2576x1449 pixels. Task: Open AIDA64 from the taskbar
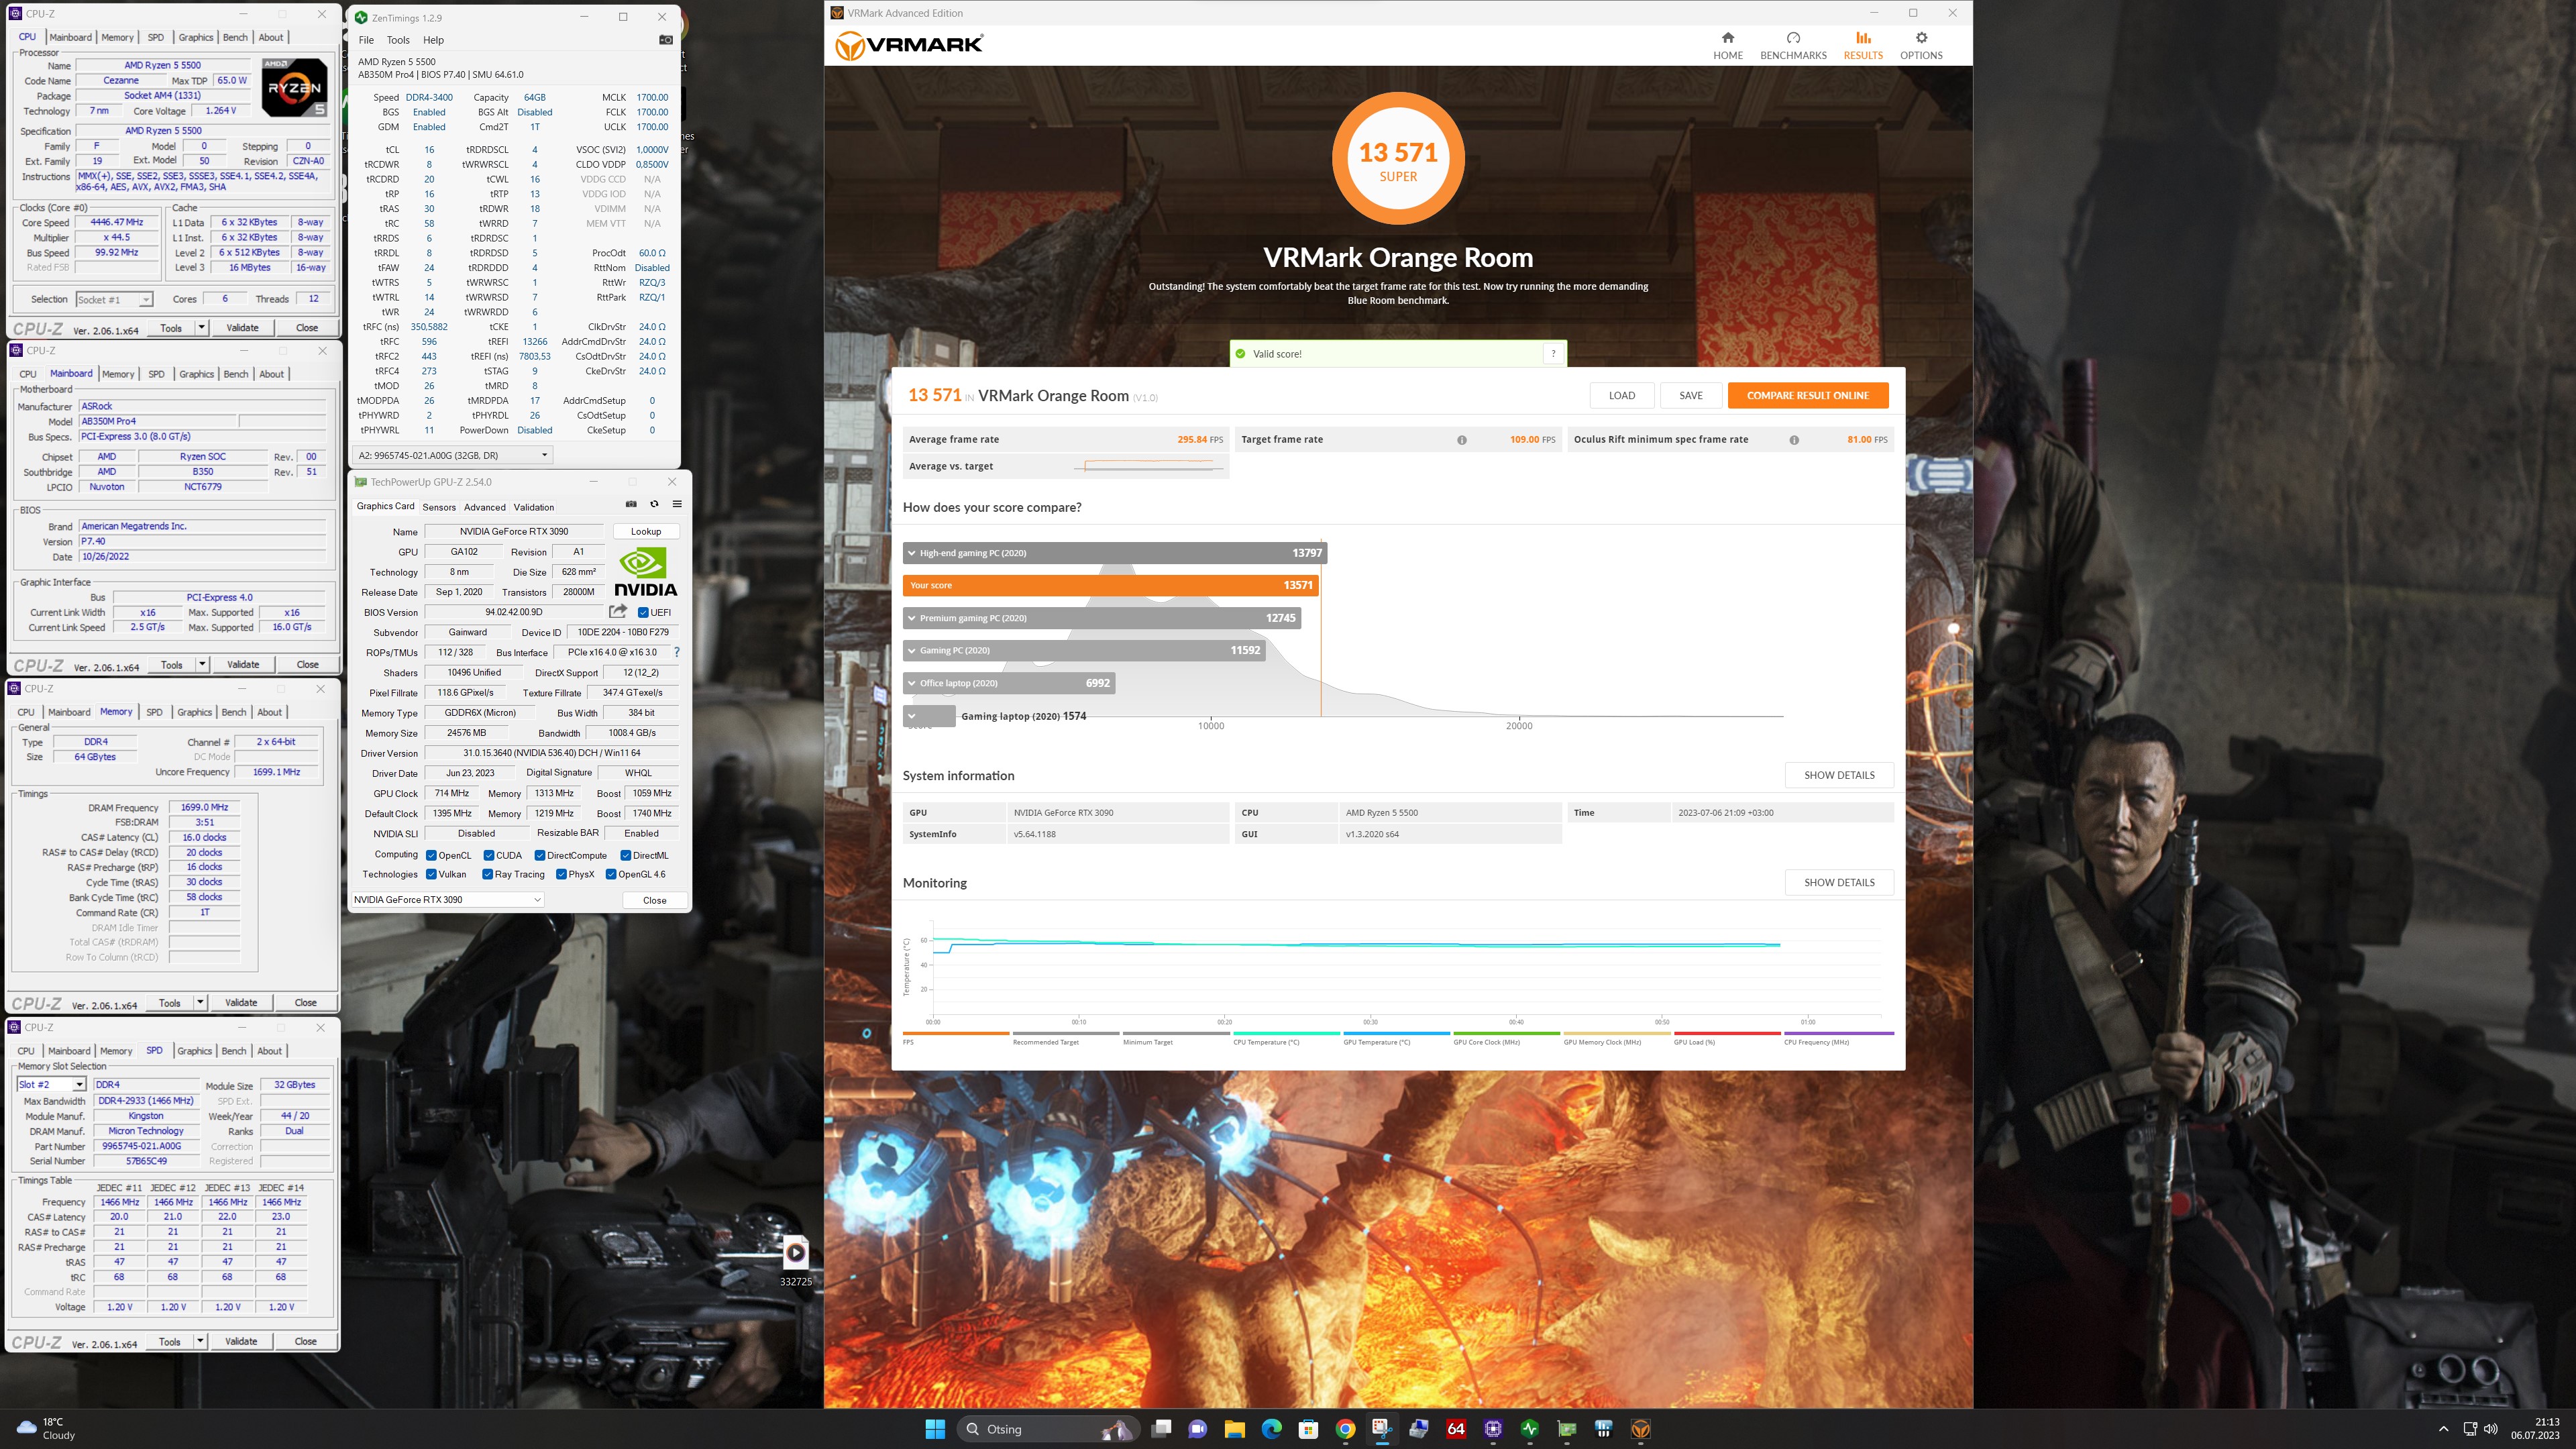pyautogui.click(x=1456, y=1429)
